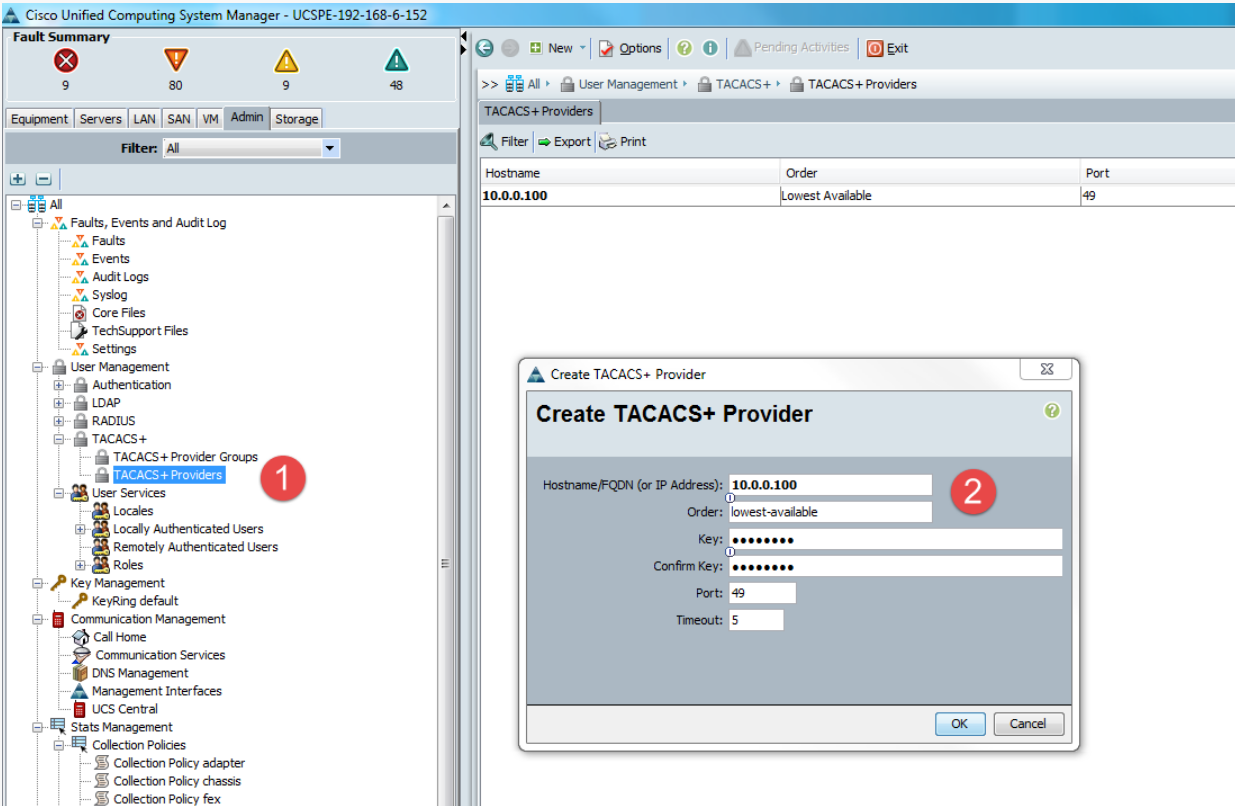
Task: Click Cancel in the dialog
Action: 1028,723
